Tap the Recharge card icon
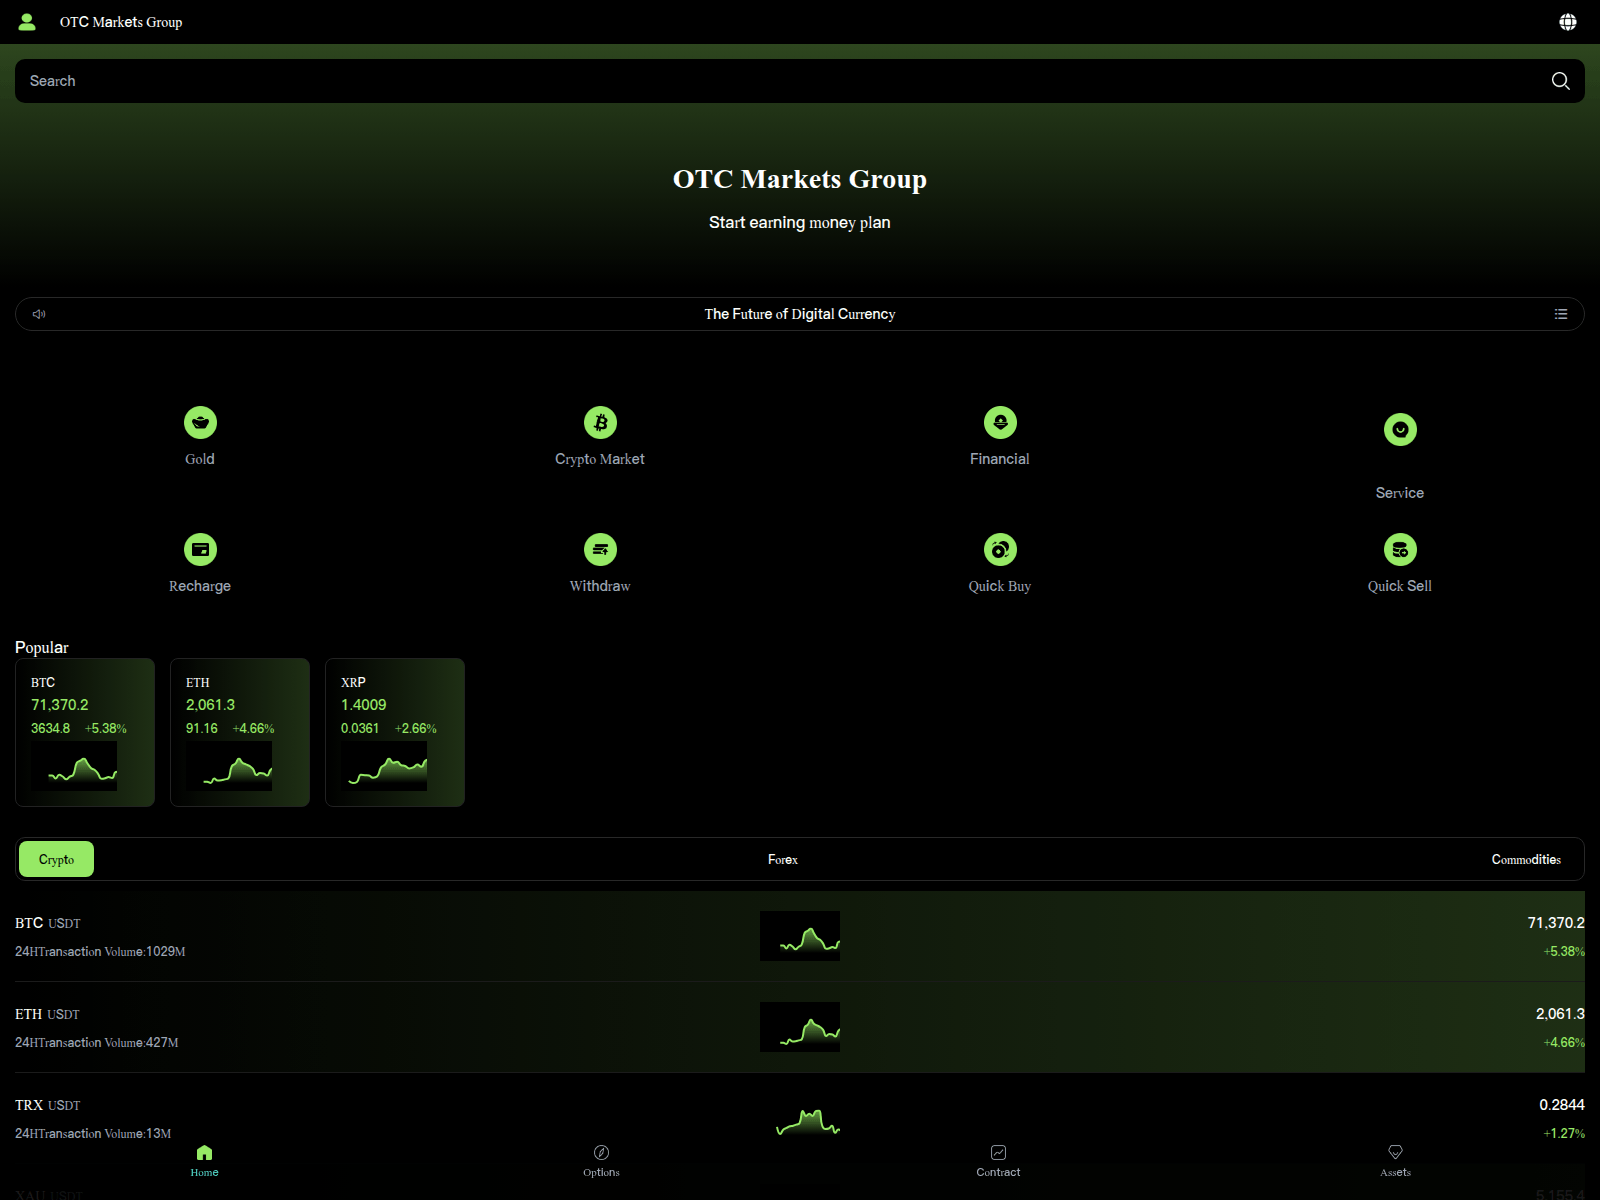 [x=200, y=549]
